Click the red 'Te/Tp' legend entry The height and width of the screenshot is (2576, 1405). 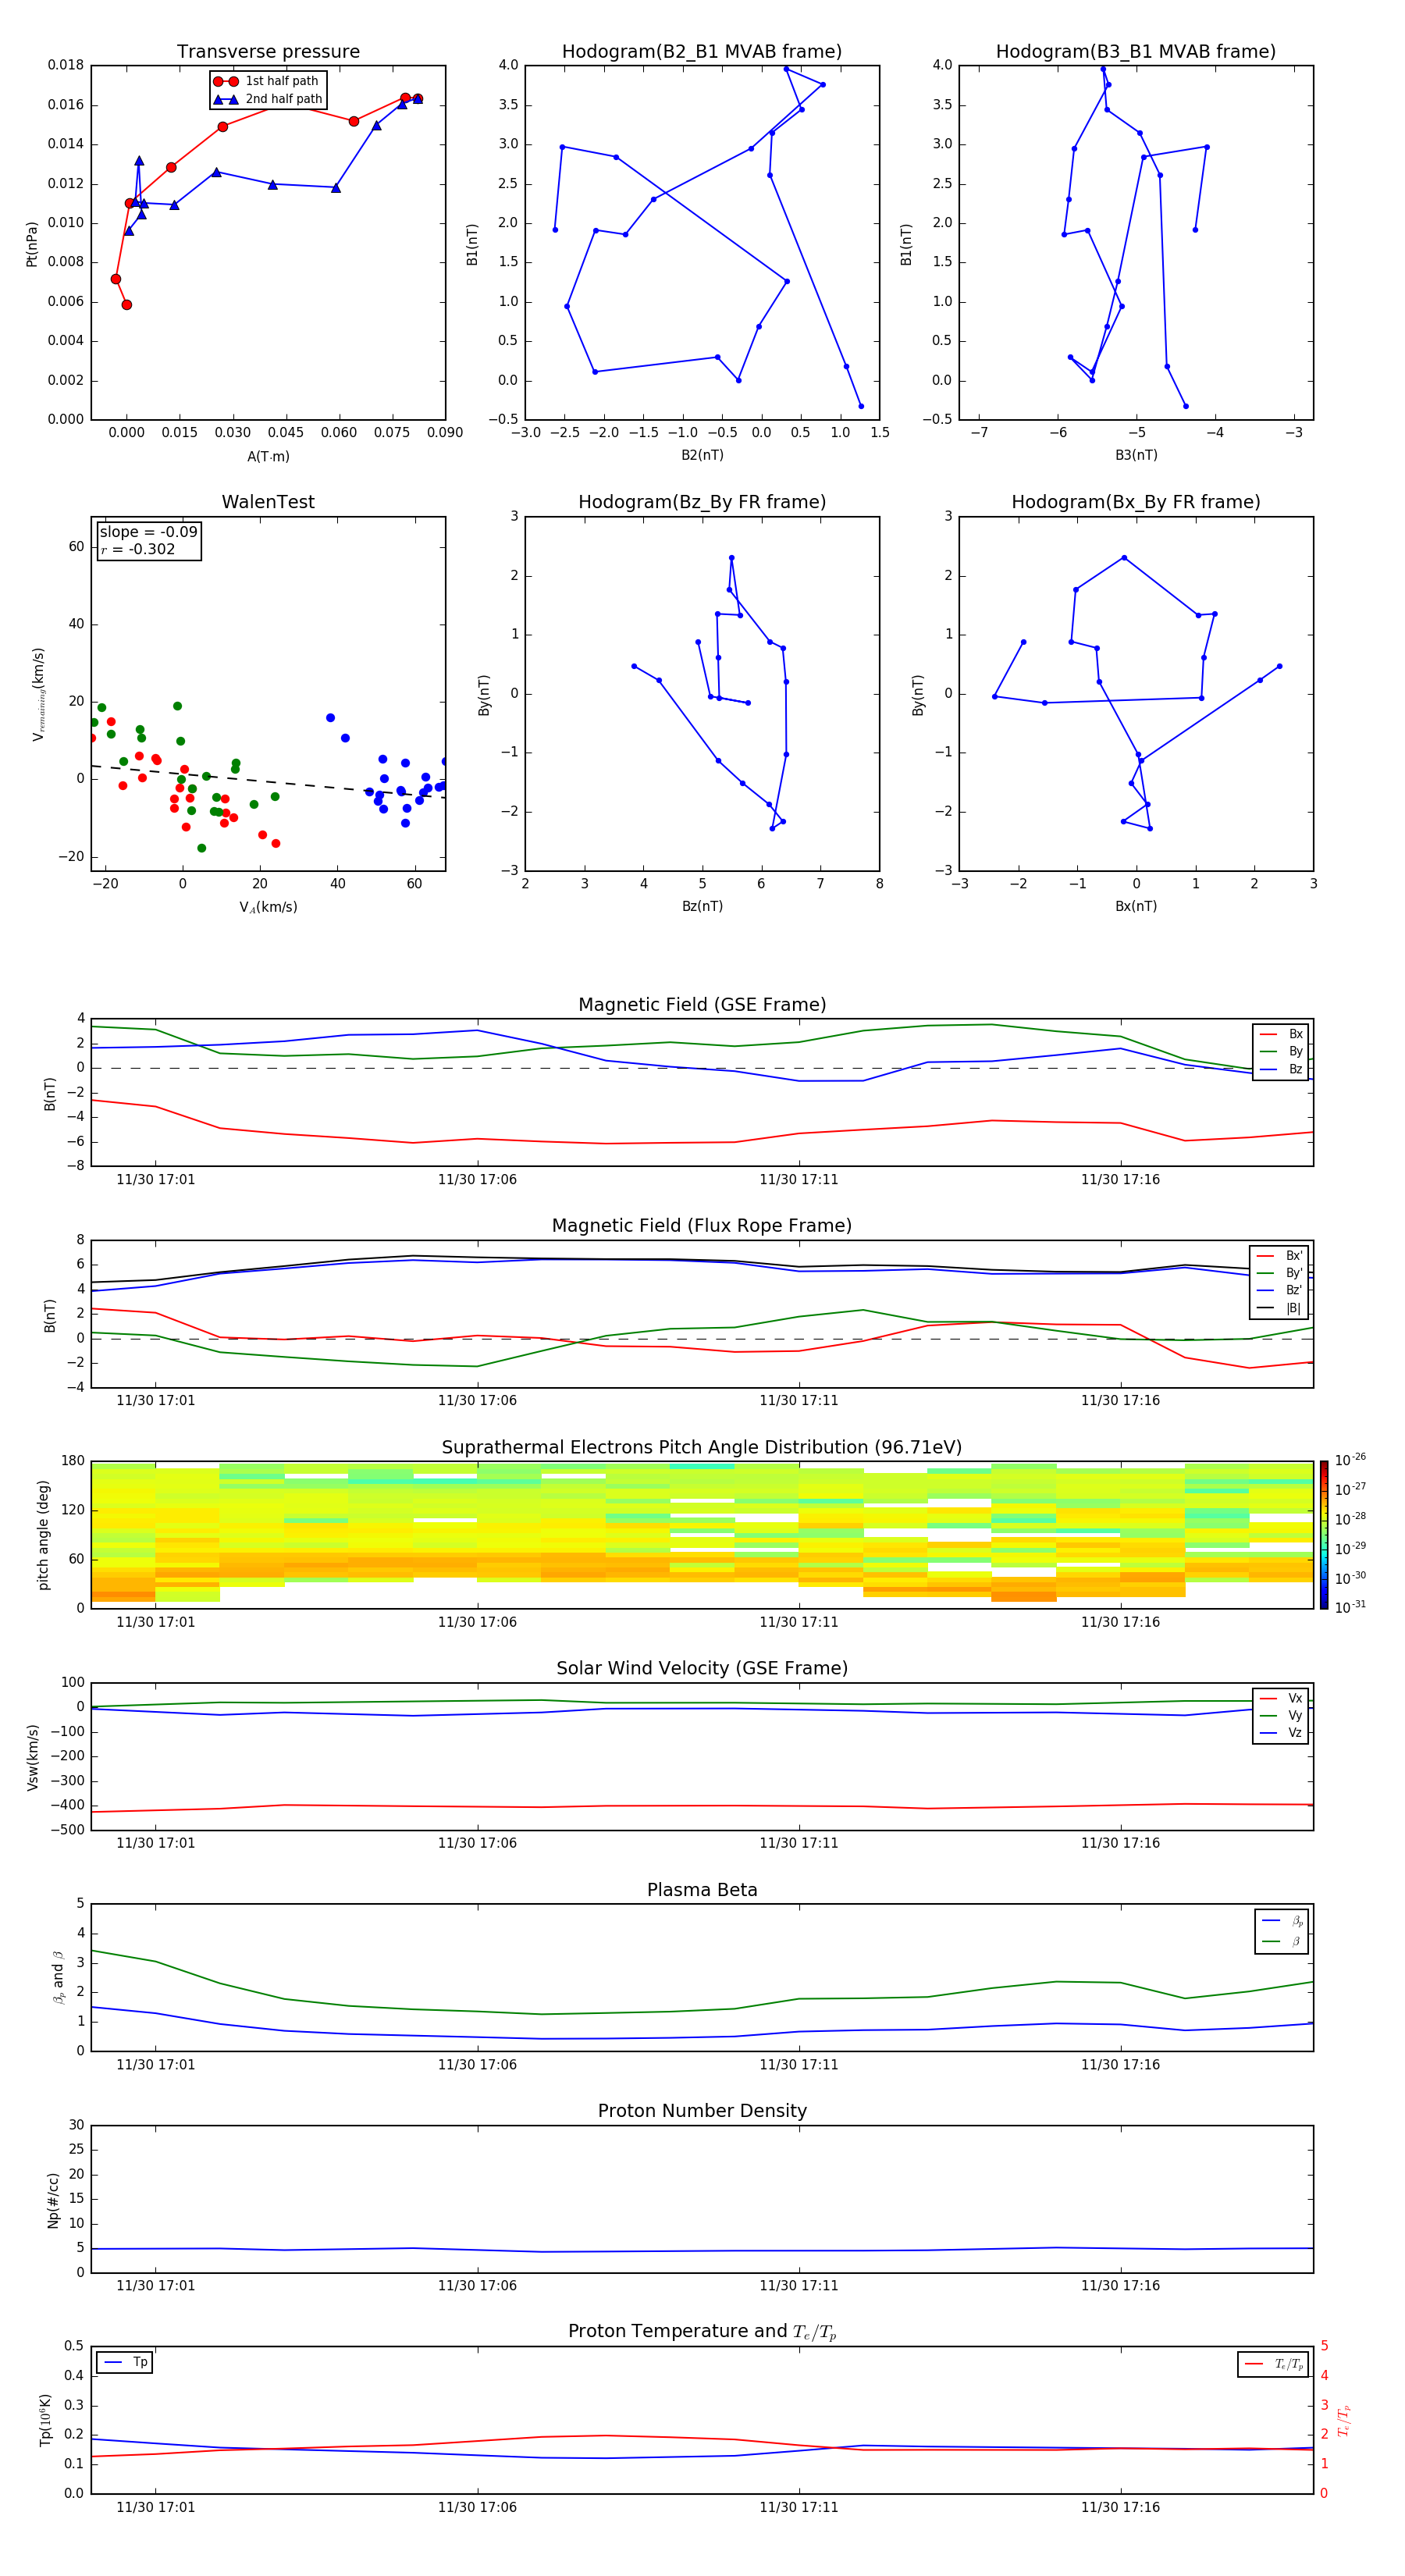[1275, 2364]
